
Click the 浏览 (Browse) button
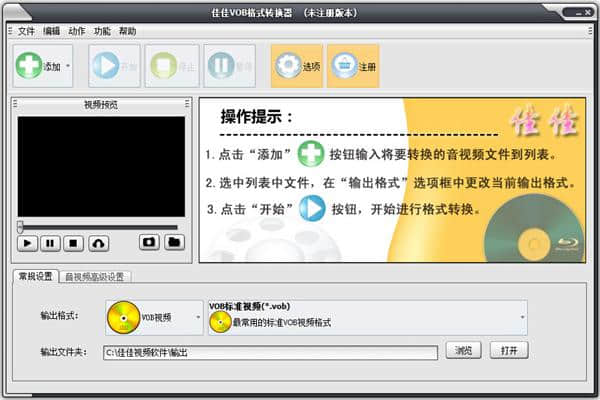tap(463, 350)
